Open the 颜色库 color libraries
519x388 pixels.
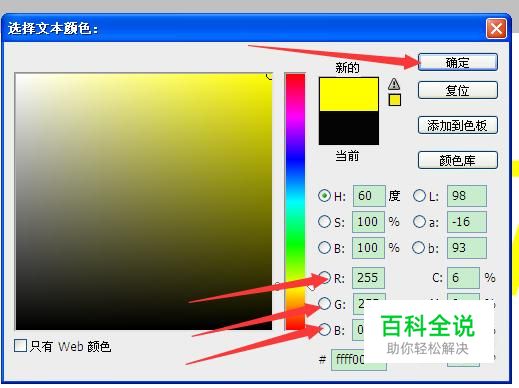(458, 160)
